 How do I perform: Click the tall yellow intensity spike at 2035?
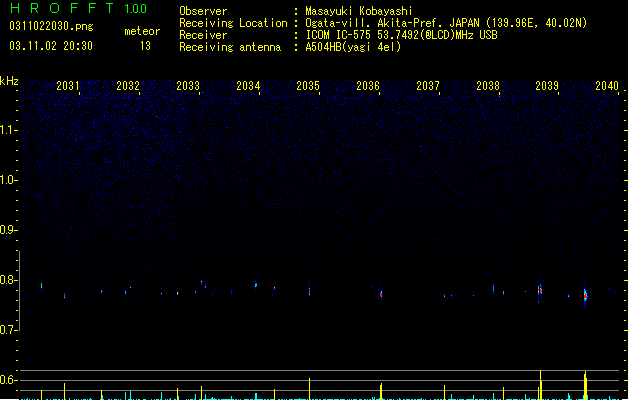(309, 388)
